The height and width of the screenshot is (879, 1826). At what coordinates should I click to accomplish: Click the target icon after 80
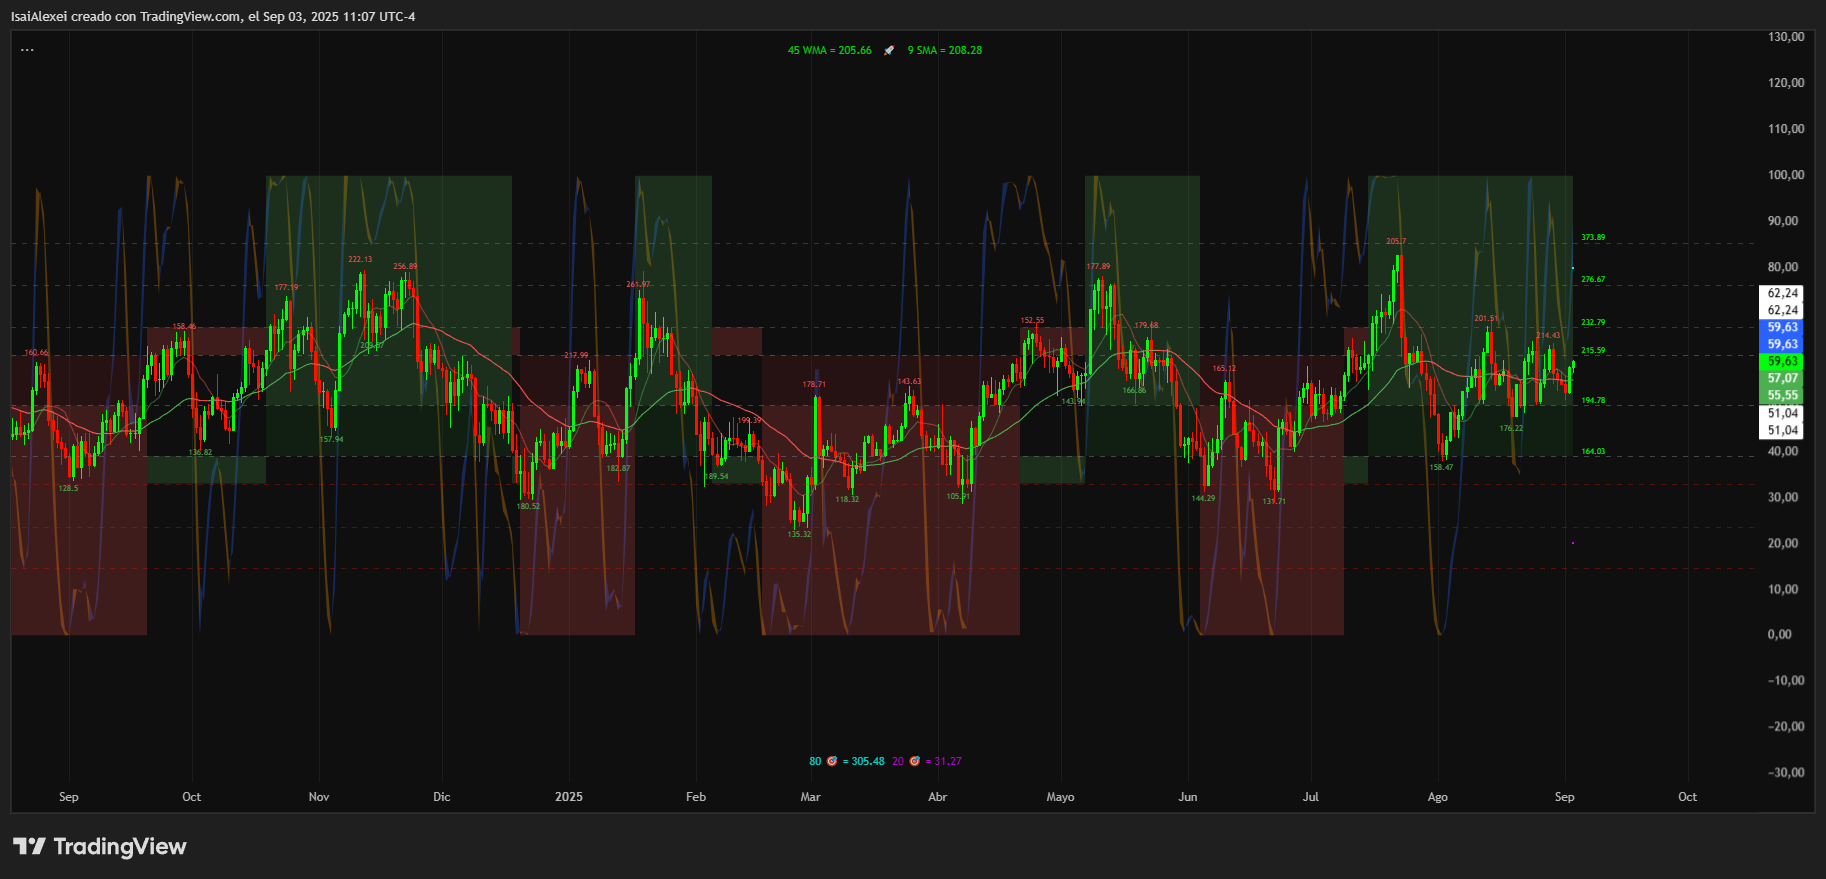[x=832, y=762]
